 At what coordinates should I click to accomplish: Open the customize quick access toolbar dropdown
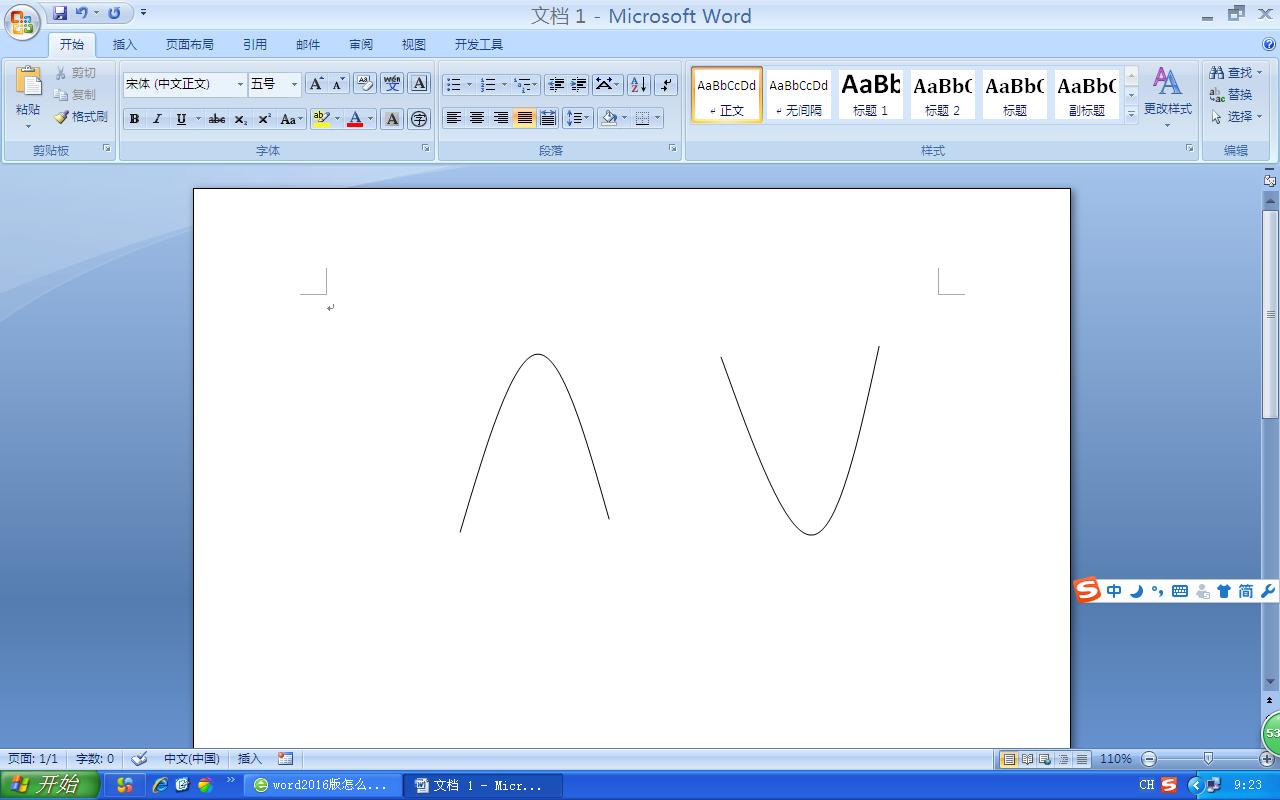click(x=144, y=13)
